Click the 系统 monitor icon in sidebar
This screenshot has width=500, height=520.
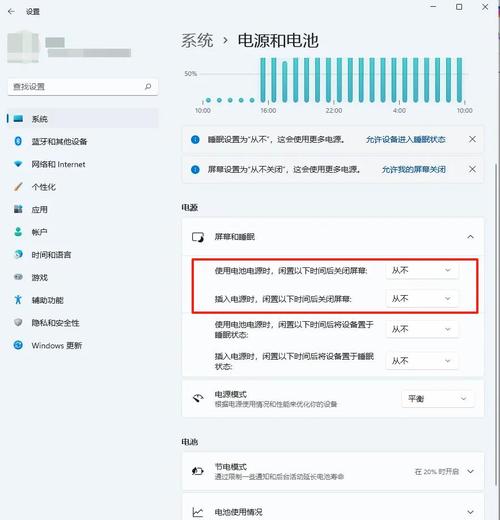click(18, 119)
